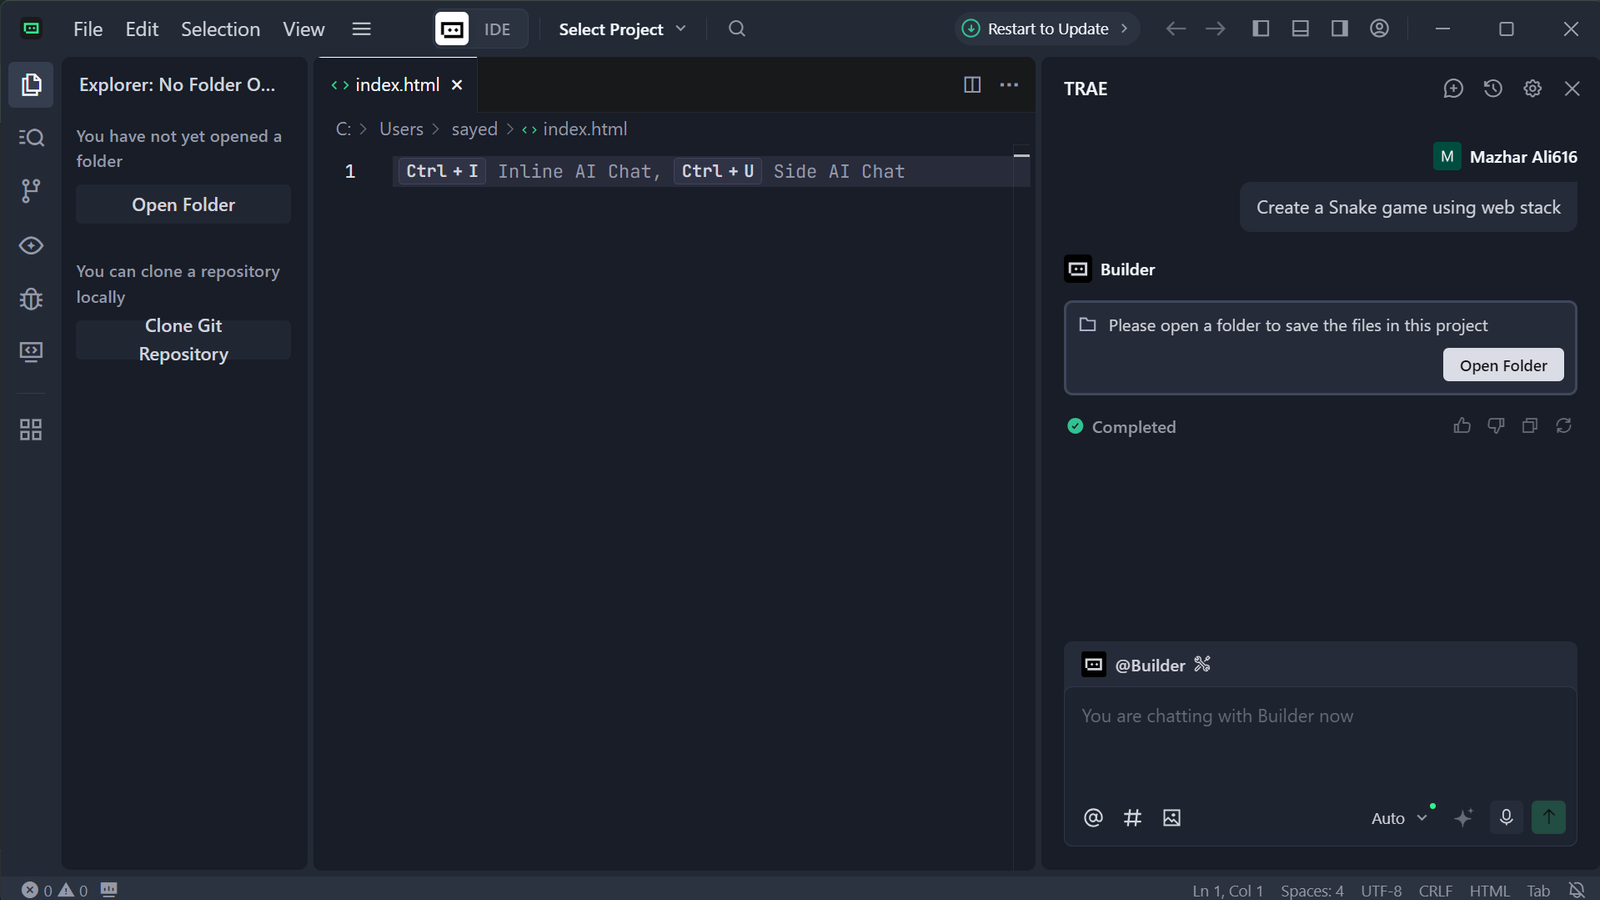The image size is (1600, 900).
Task: Click the ports icon in the status bar
Action: [109, 889]
